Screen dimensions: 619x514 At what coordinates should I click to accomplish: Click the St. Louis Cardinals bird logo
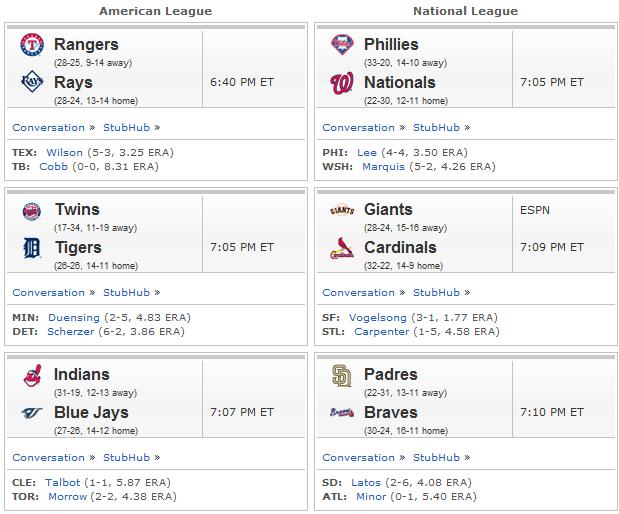[x=342, y=248]
